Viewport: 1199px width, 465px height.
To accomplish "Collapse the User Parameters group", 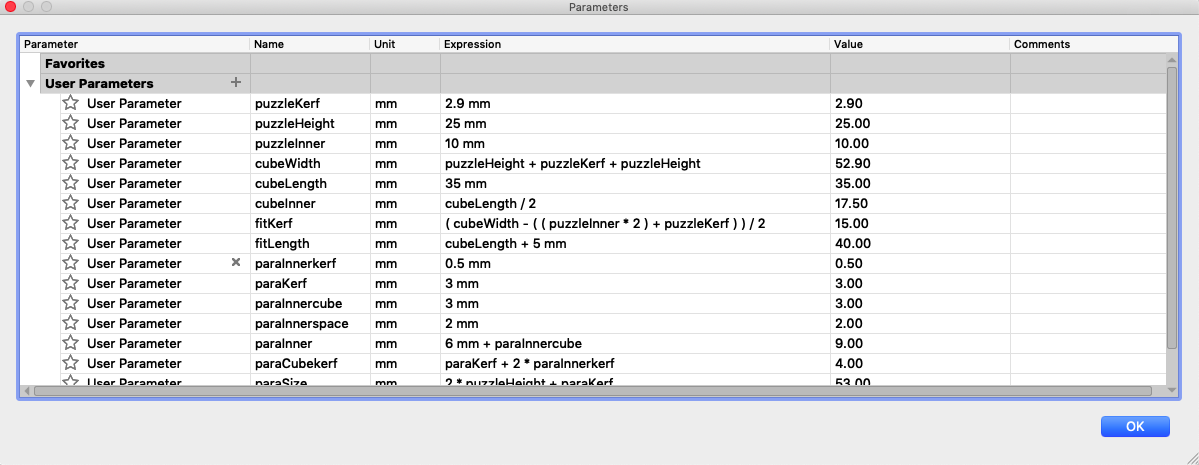I will tap(31, 84).
